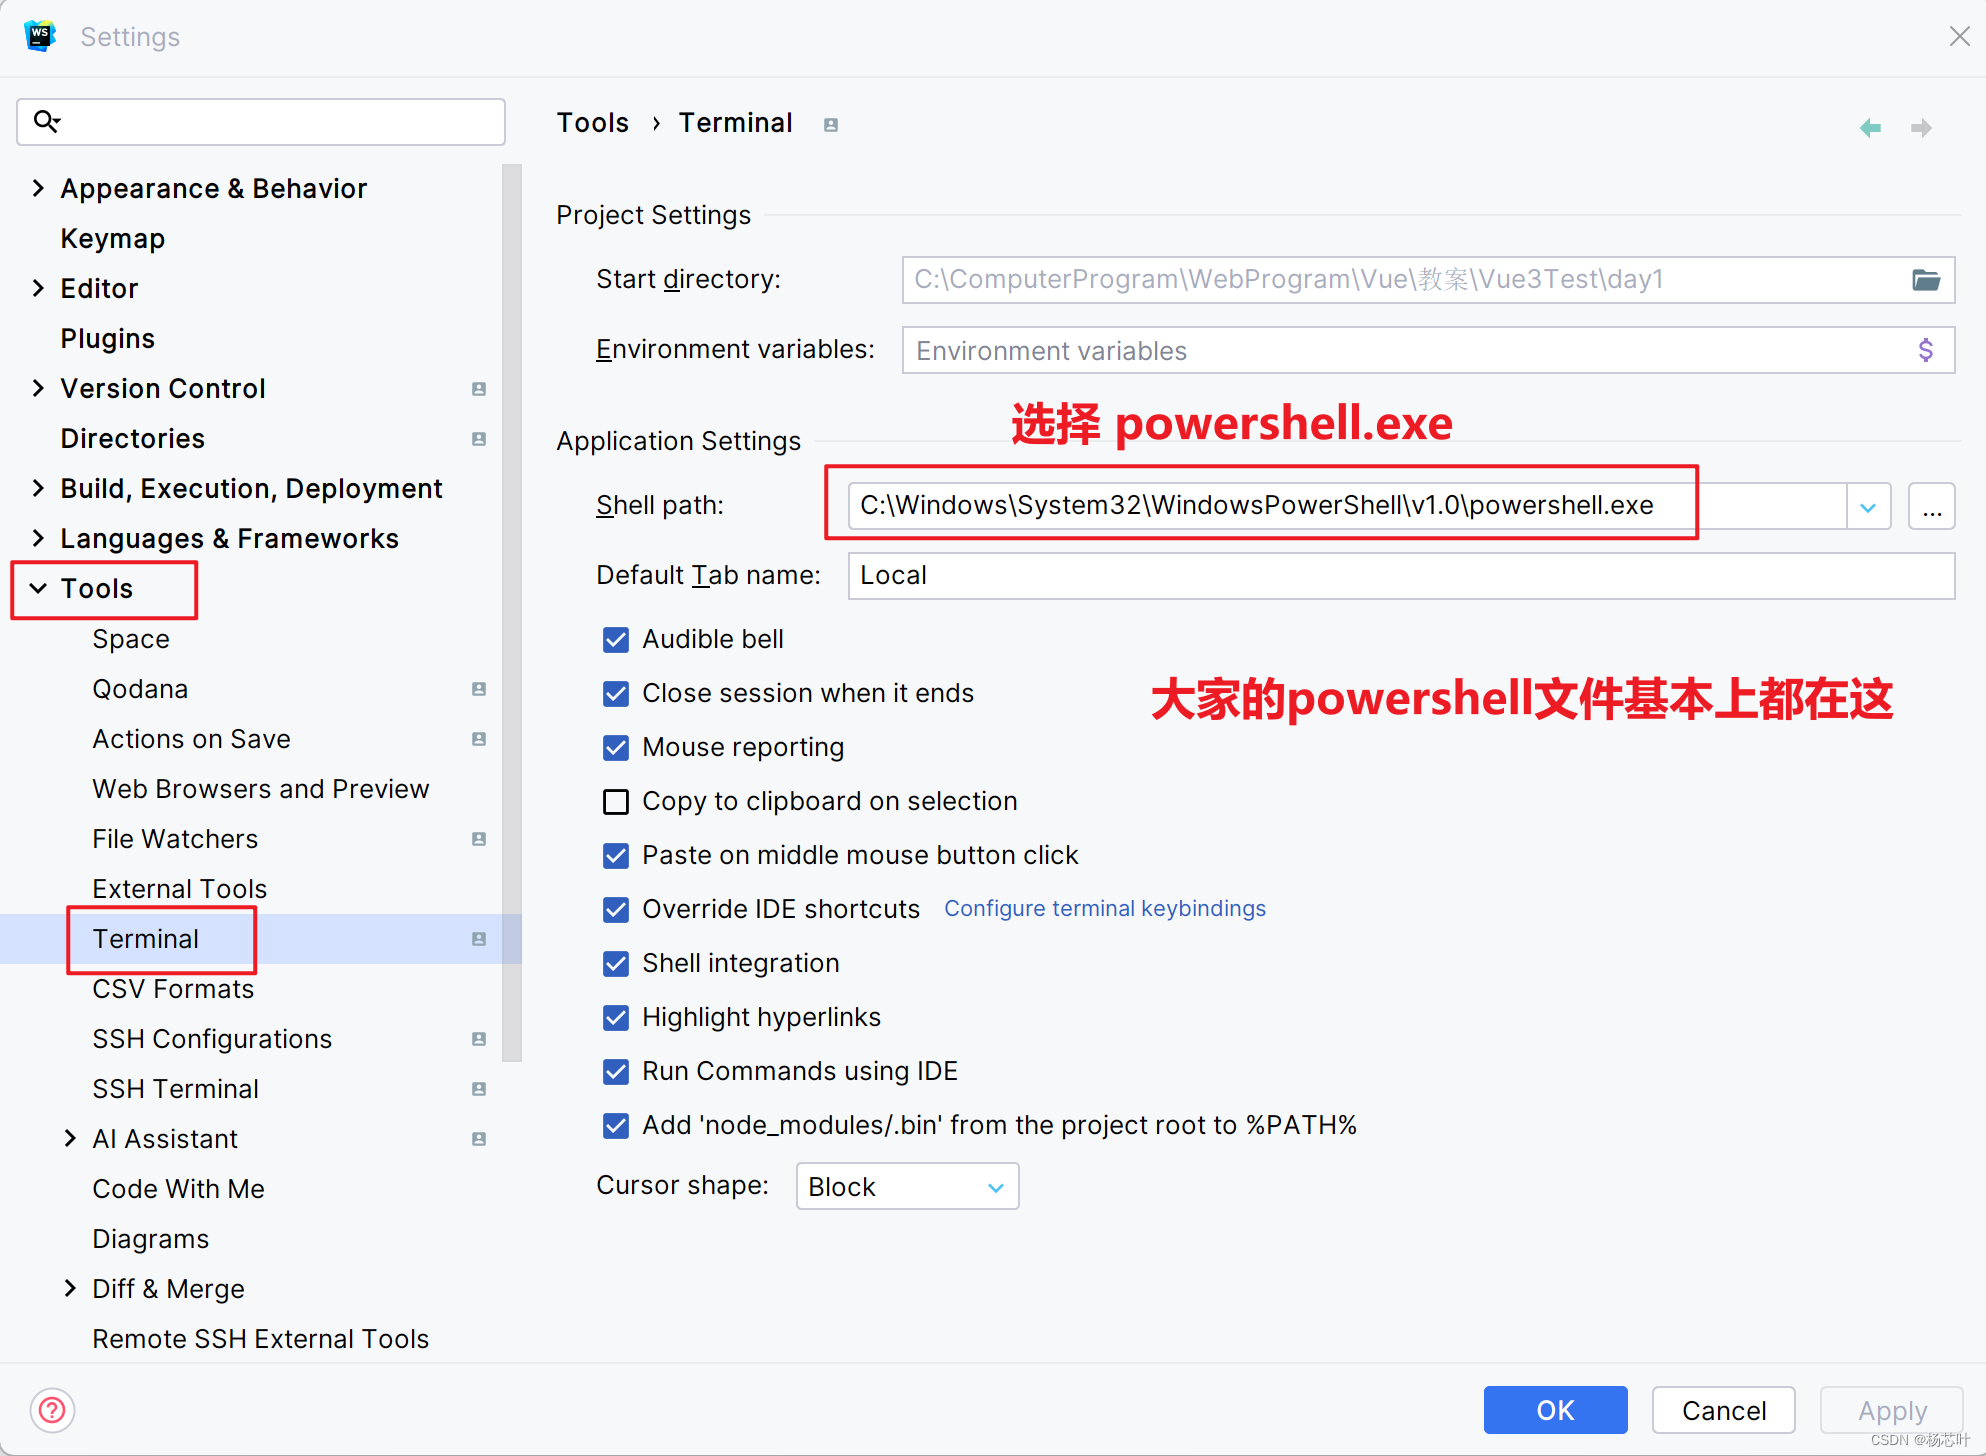The height and width of the screenshot is (1456, 1986).
Task: Open the Shell path dropdown arrow
Action: [x=1868, y=506]
